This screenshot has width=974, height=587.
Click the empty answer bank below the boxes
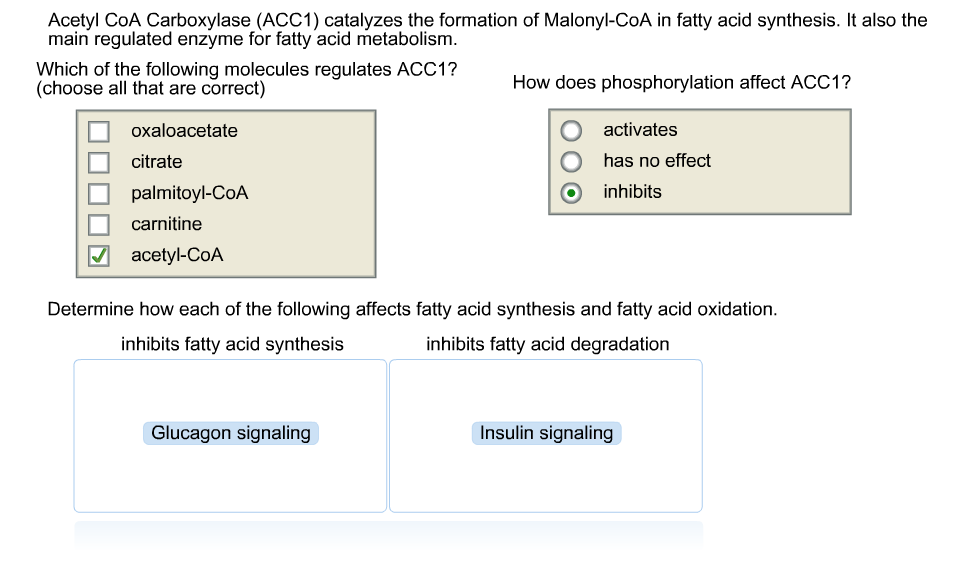click(x=390, y=535)
